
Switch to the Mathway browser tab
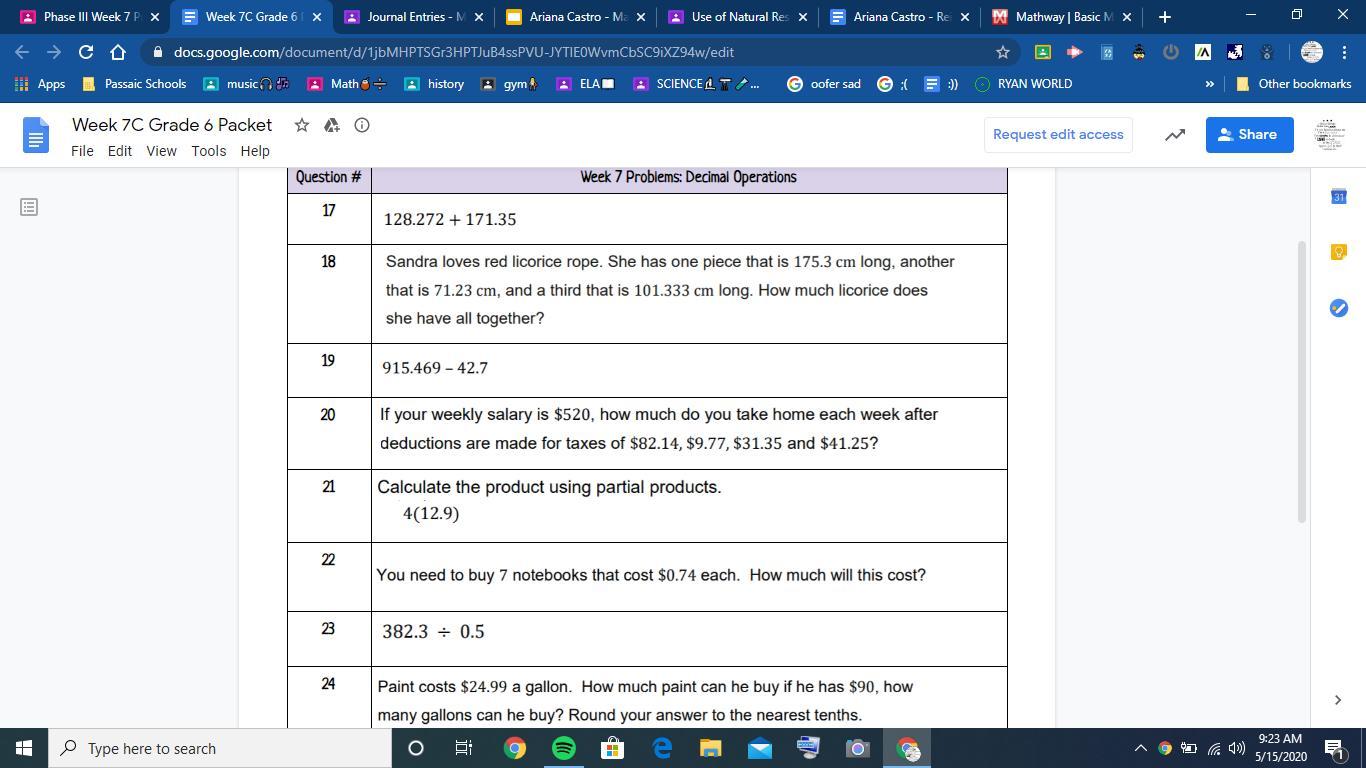1062,17
